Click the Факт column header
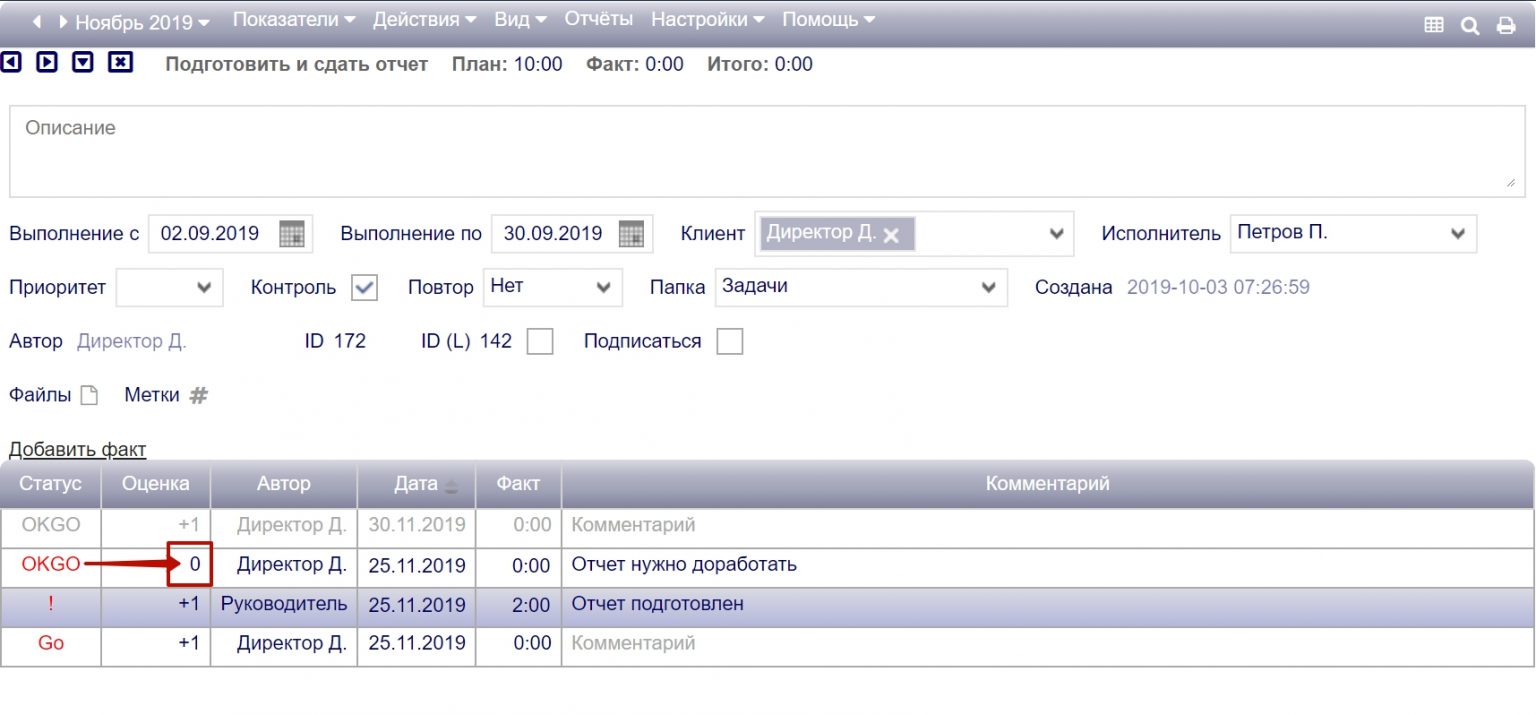The height and width of the screenshot is (715, 1536). pyautogui.click(x=518, y=484)
